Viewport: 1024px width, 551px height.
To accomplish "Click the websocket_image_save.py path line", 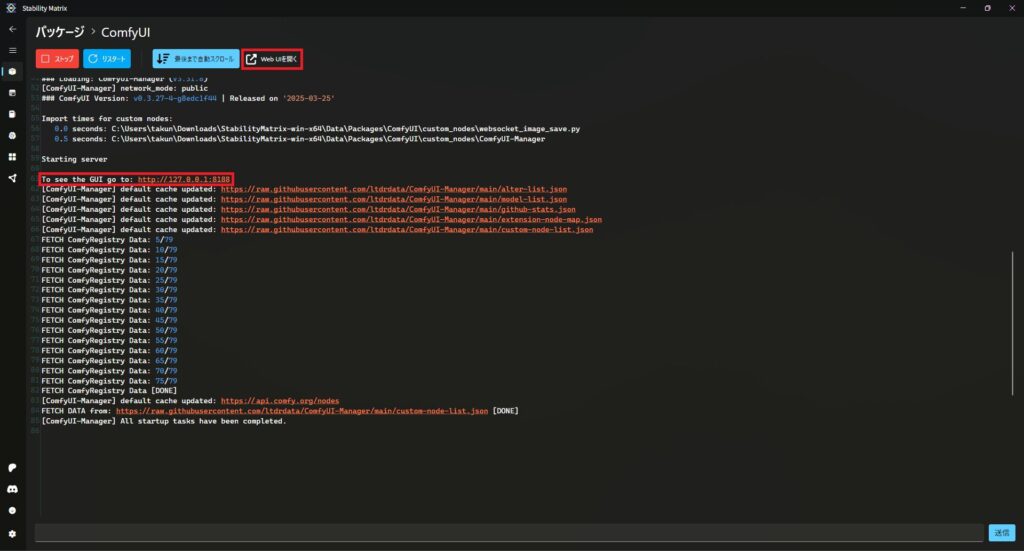I will pos(317,129).
